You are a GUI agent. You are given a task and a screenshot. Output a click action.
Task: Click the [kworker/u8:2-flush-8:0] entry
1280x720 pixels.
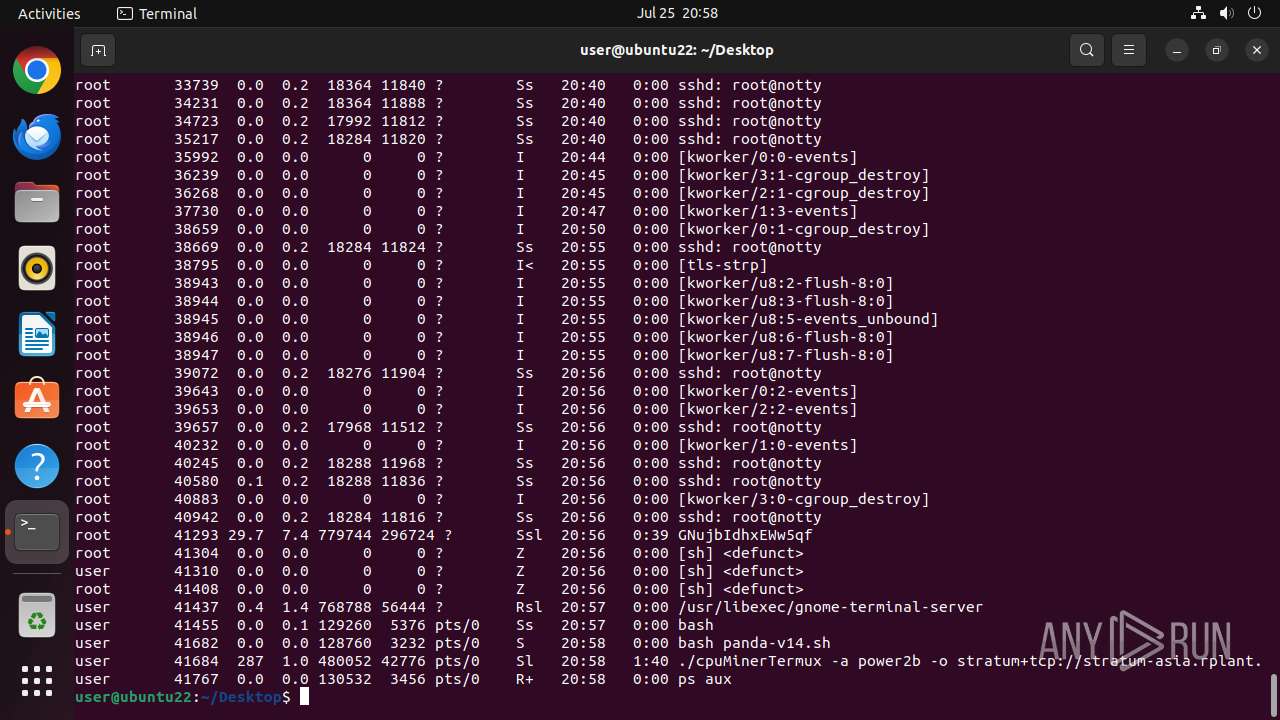(x=786, y=283)
